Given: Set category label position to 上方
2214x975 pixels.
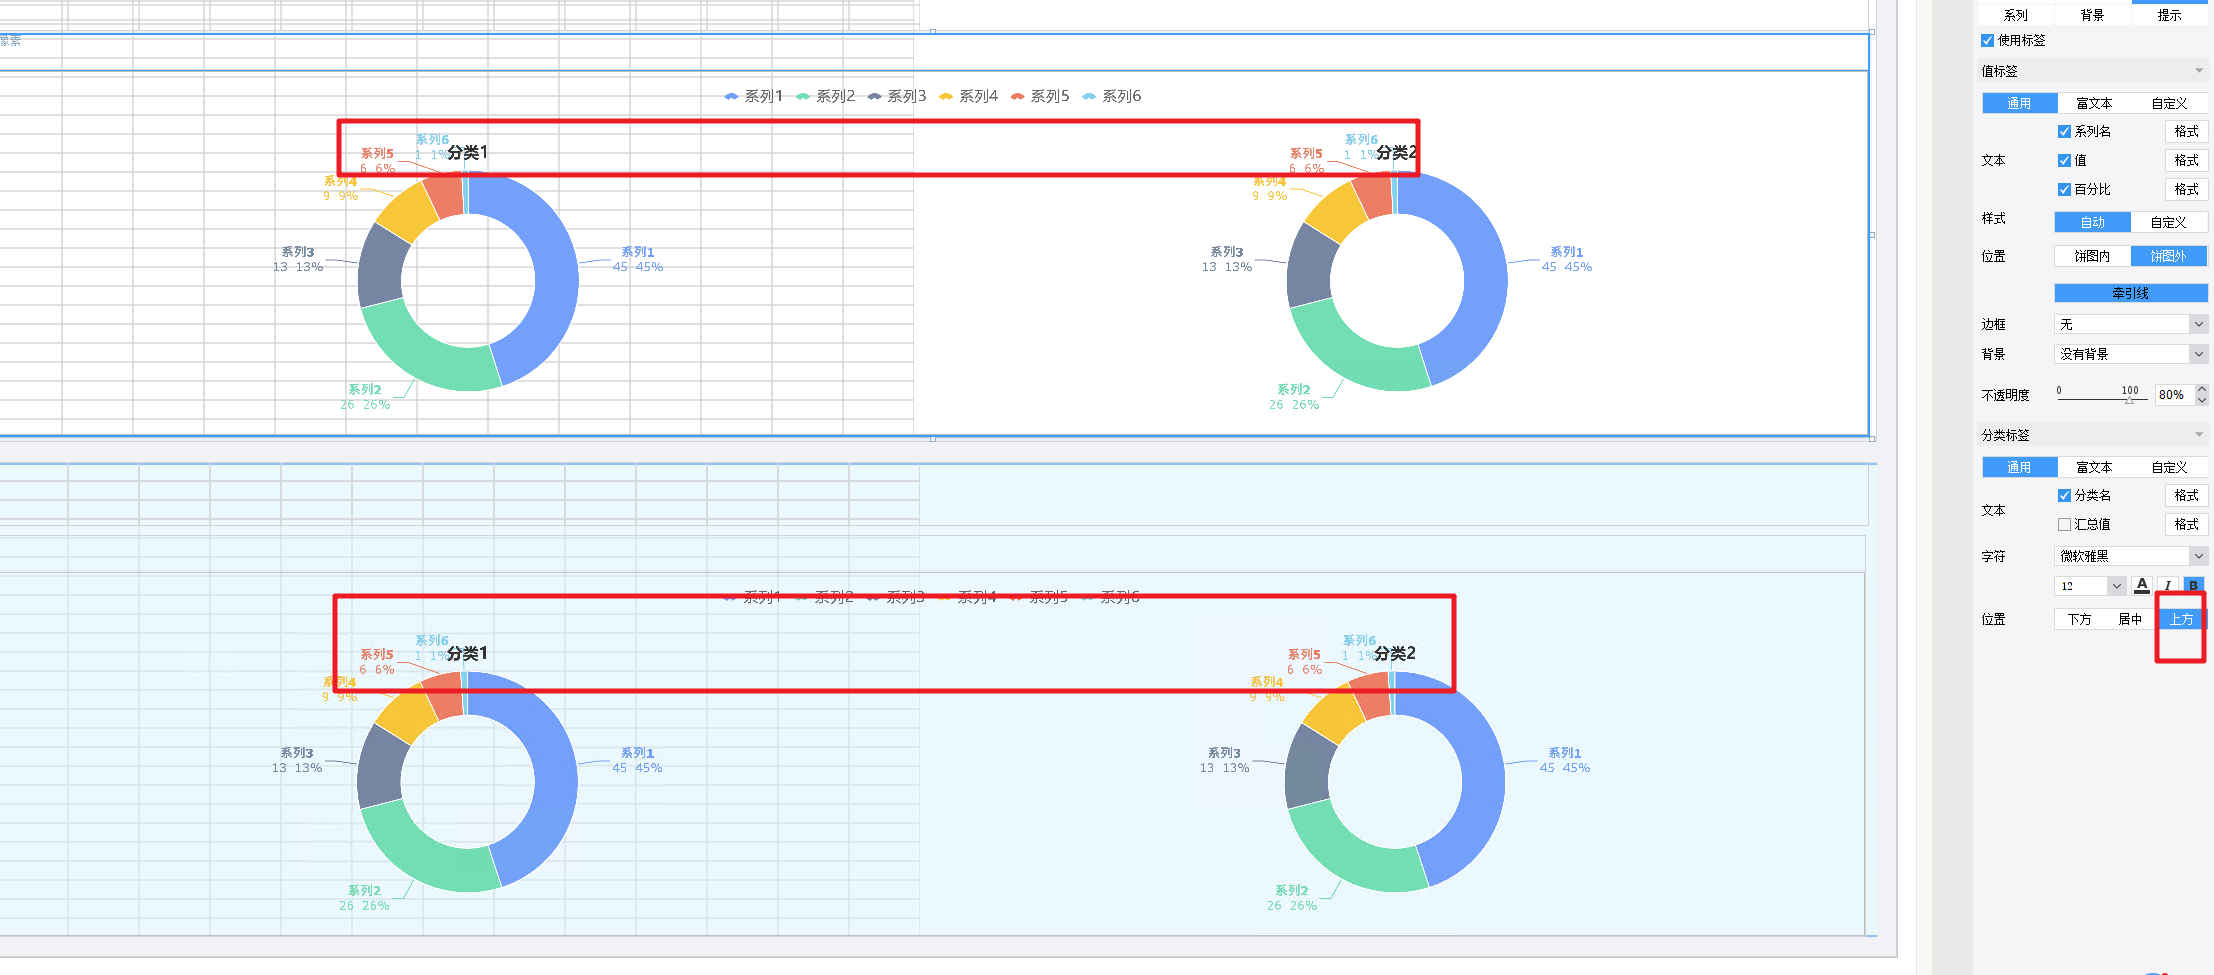Looking at the screenshot, I should click(x=2181, y=619).
